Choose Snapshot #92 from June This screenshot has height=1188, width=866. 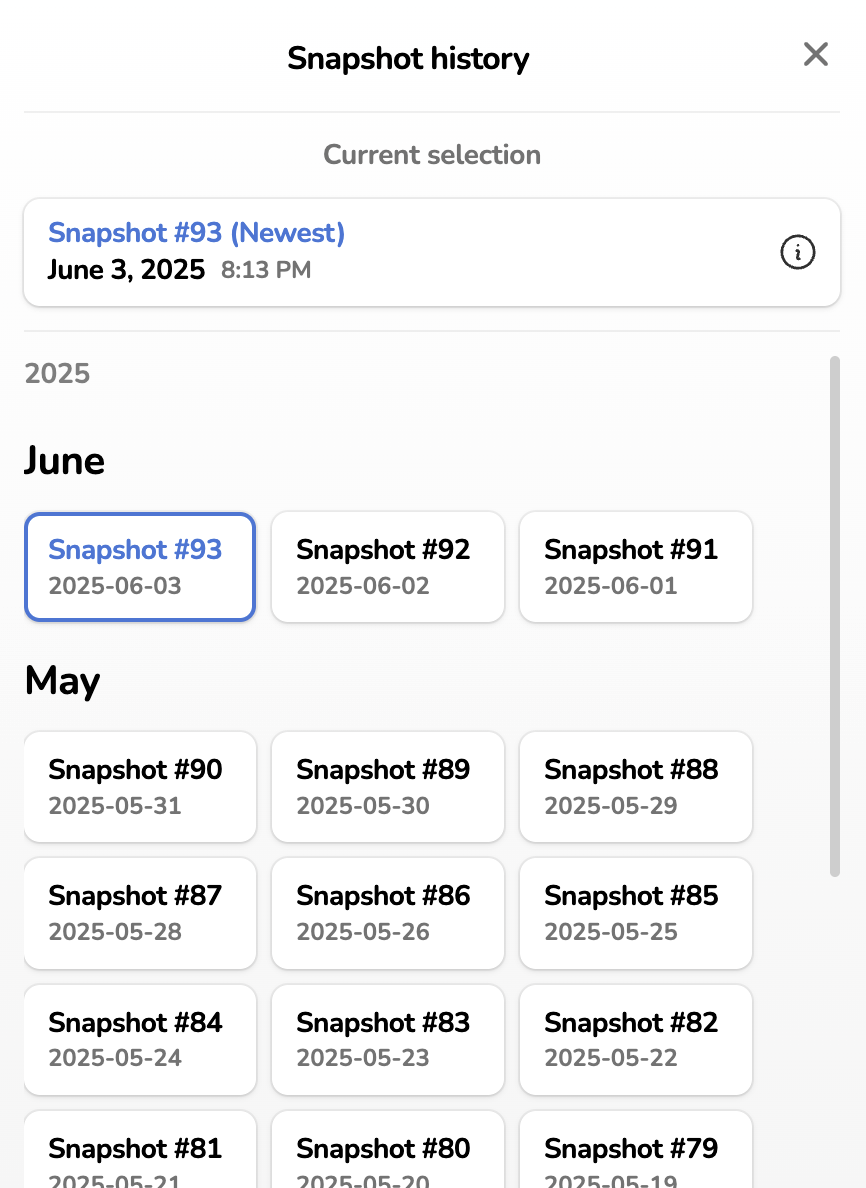tap(388, 567)
